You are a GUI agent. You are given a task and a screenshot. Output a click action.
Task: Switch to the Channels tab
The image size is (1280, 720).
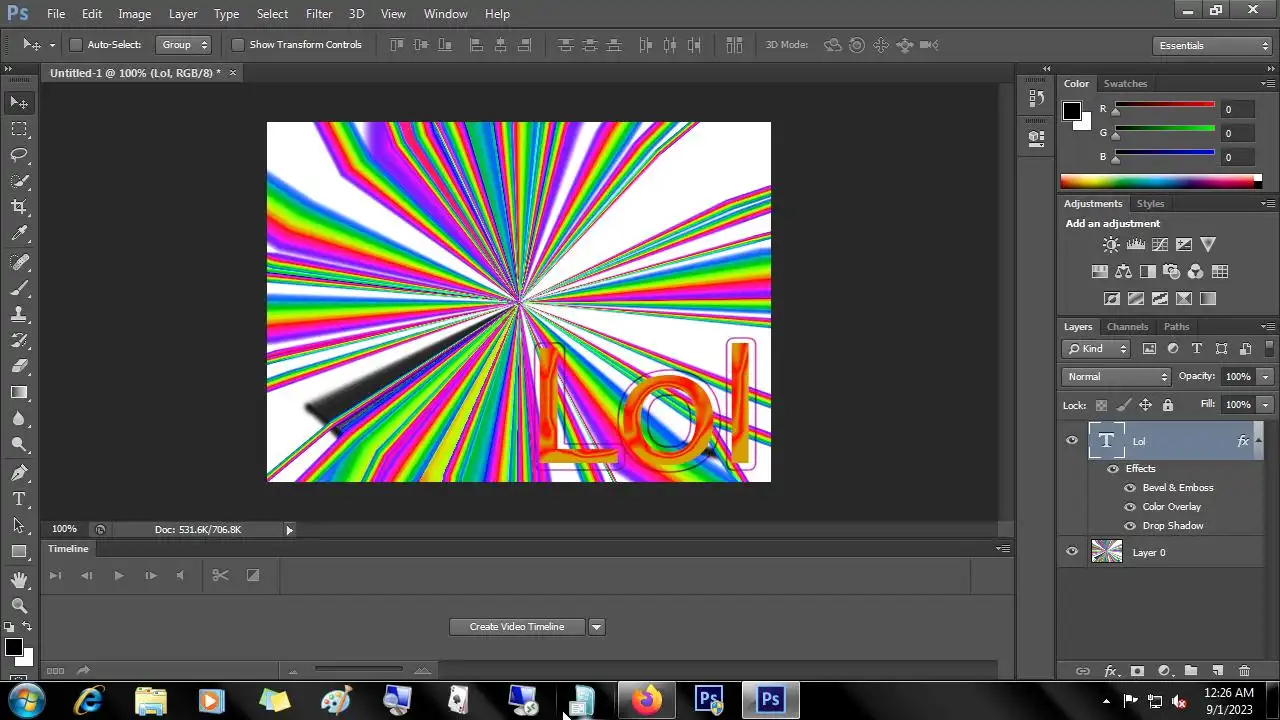click(x=1127, y=327)
